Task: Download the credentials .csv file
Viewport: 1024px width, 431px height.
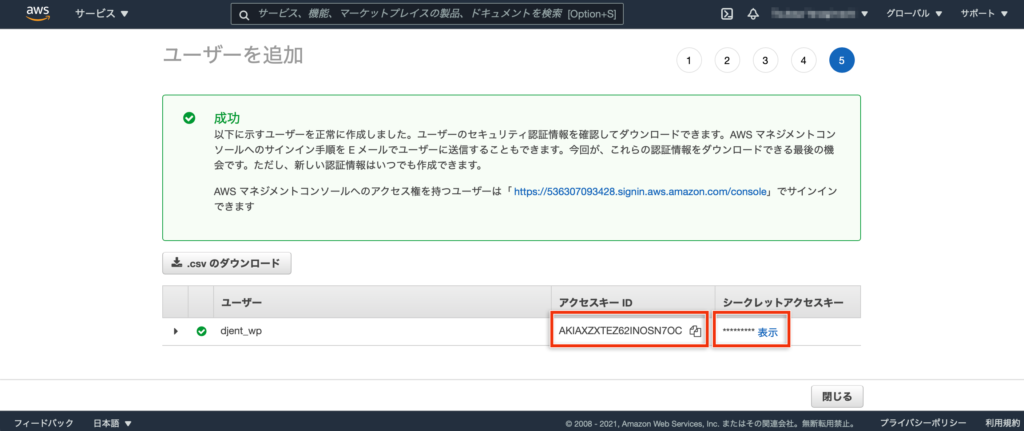Action: click(227, 263)
